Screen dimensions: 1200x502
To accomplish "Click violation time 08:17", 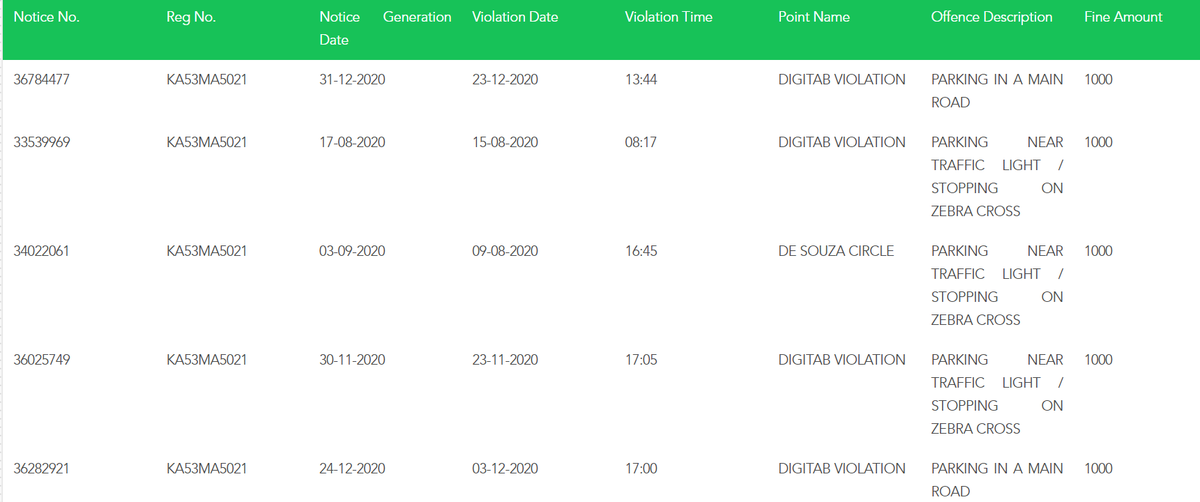I will (640, 142).
